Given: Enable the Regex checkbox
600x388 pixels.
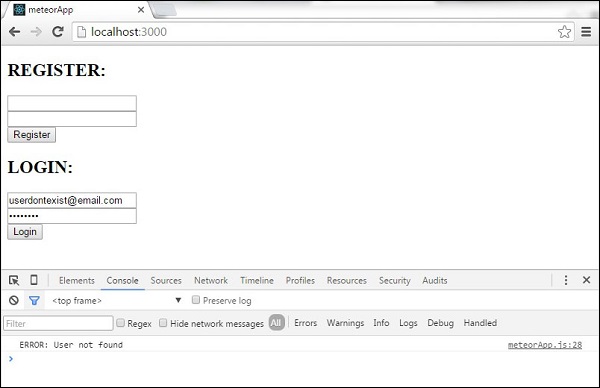Looking at the screenshot, I should pyautogui.click(x=121, y=323).
